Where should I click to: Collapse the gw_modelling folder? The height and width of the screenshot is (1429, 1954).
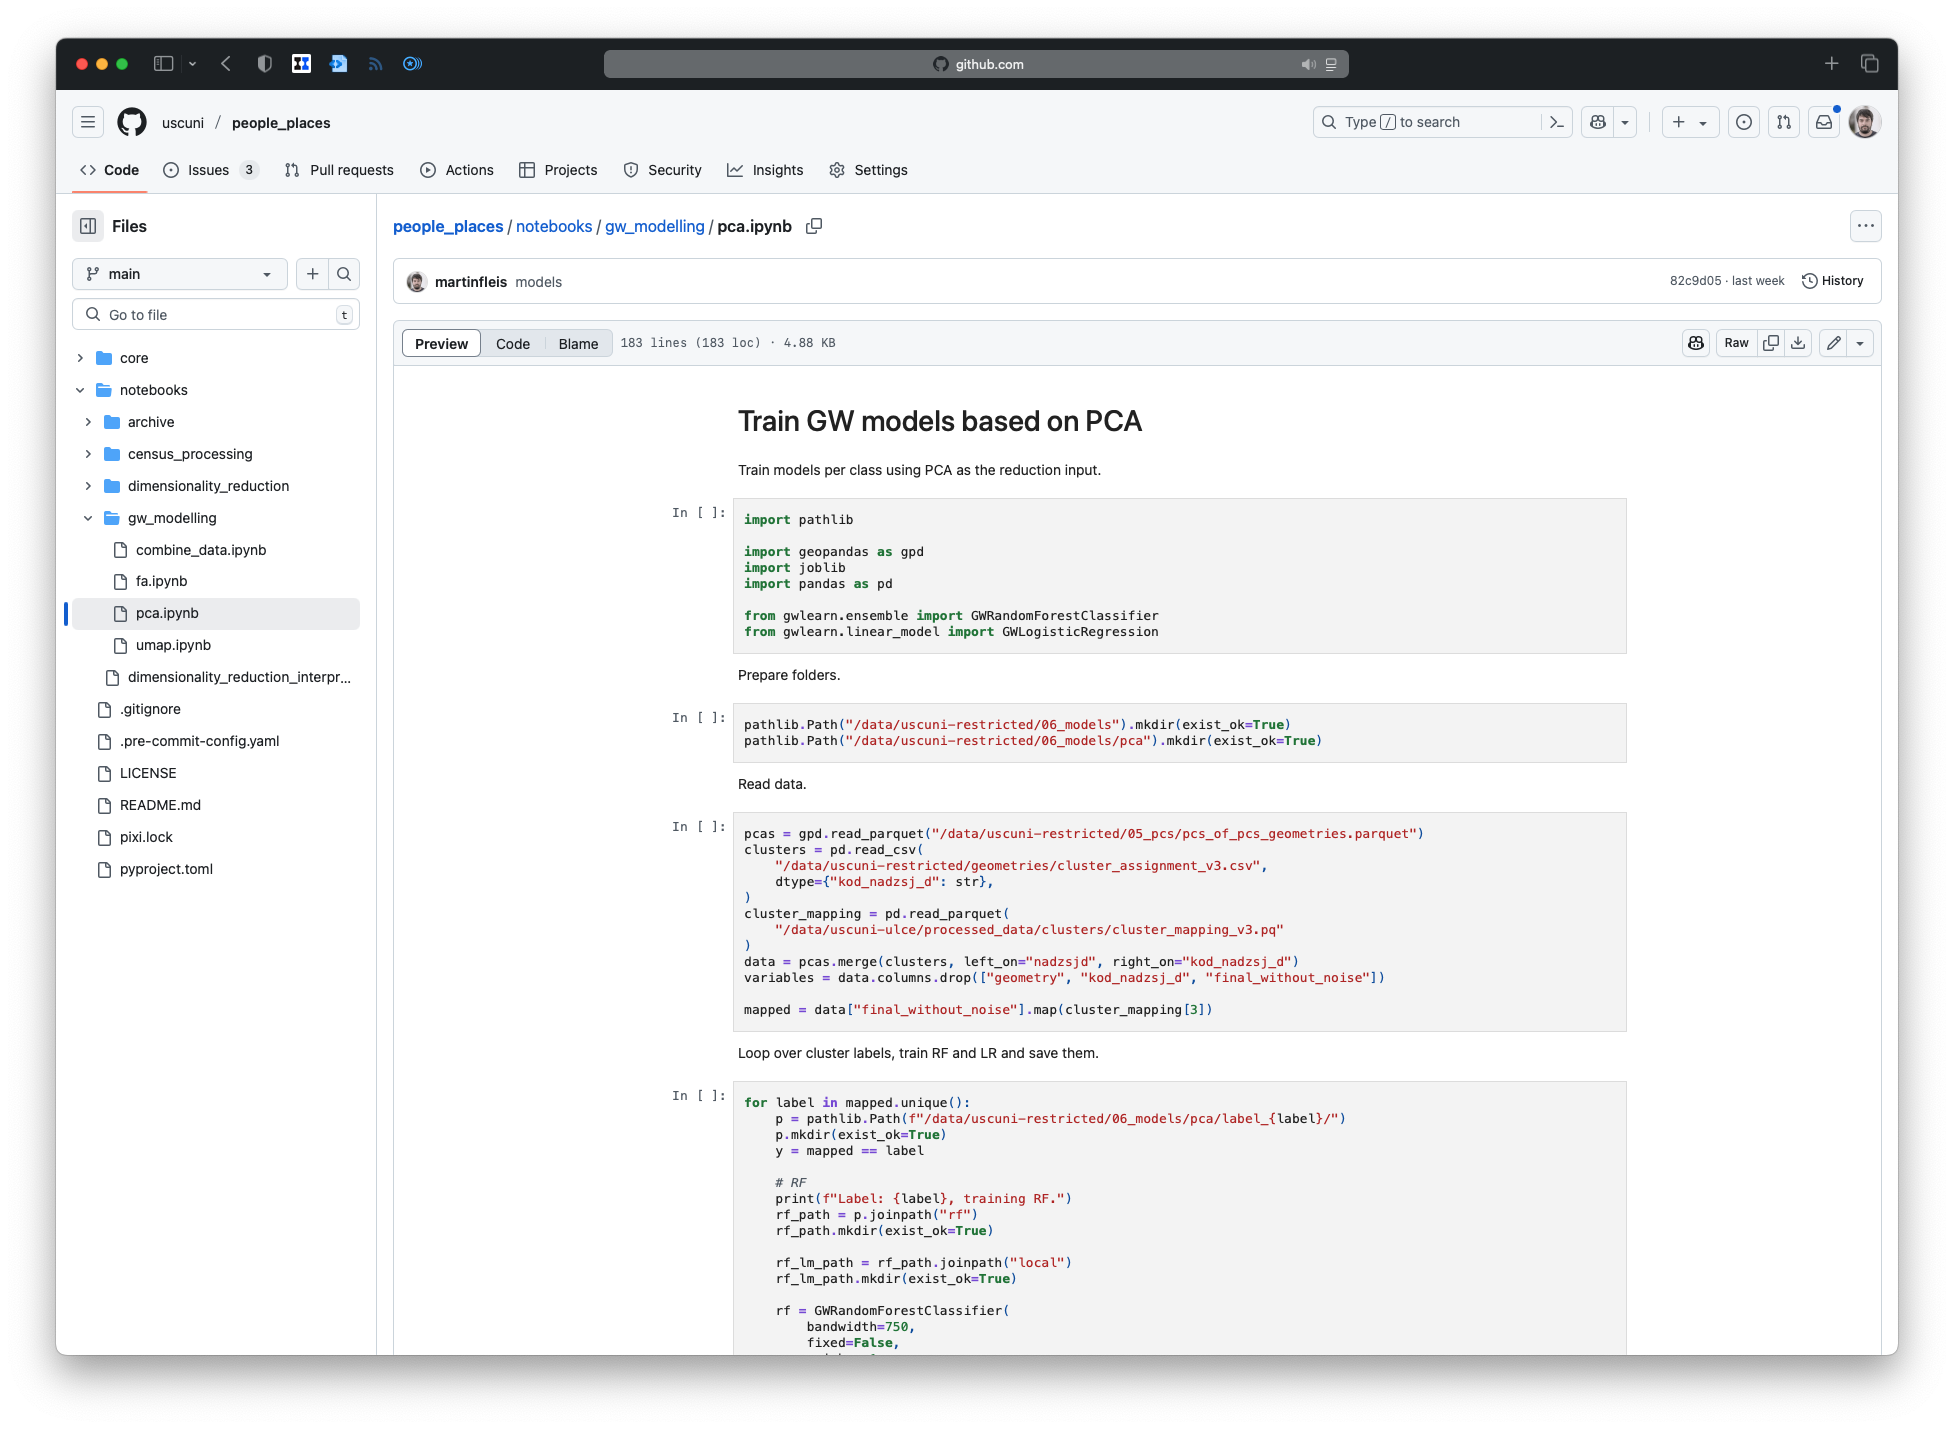88,518
